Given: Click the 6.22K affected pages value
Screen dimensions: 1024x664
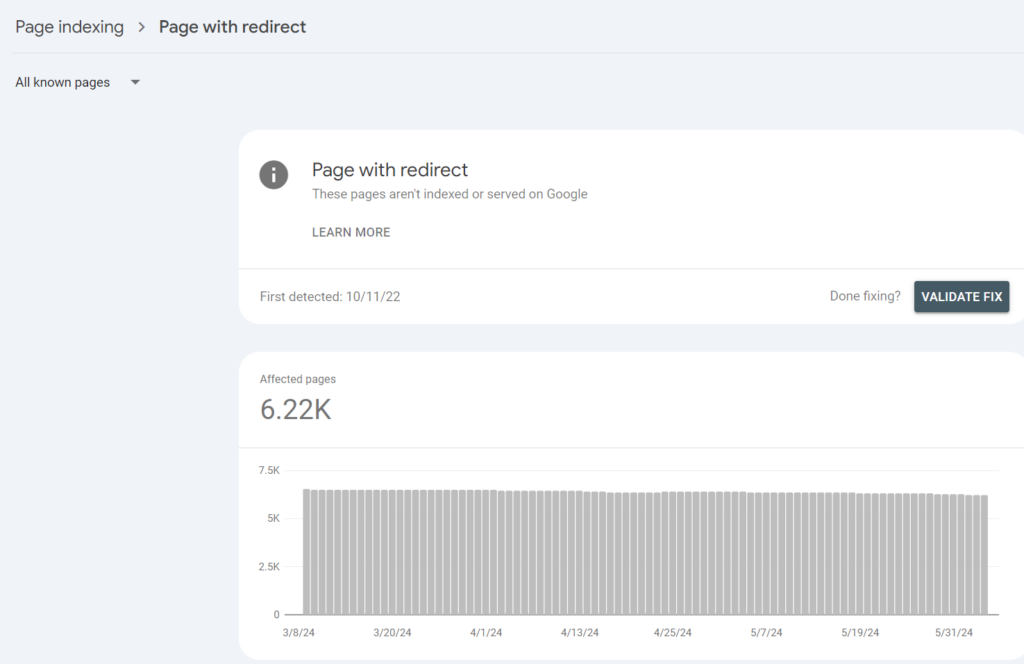Looking at the screenshot, I should point(295,409).
